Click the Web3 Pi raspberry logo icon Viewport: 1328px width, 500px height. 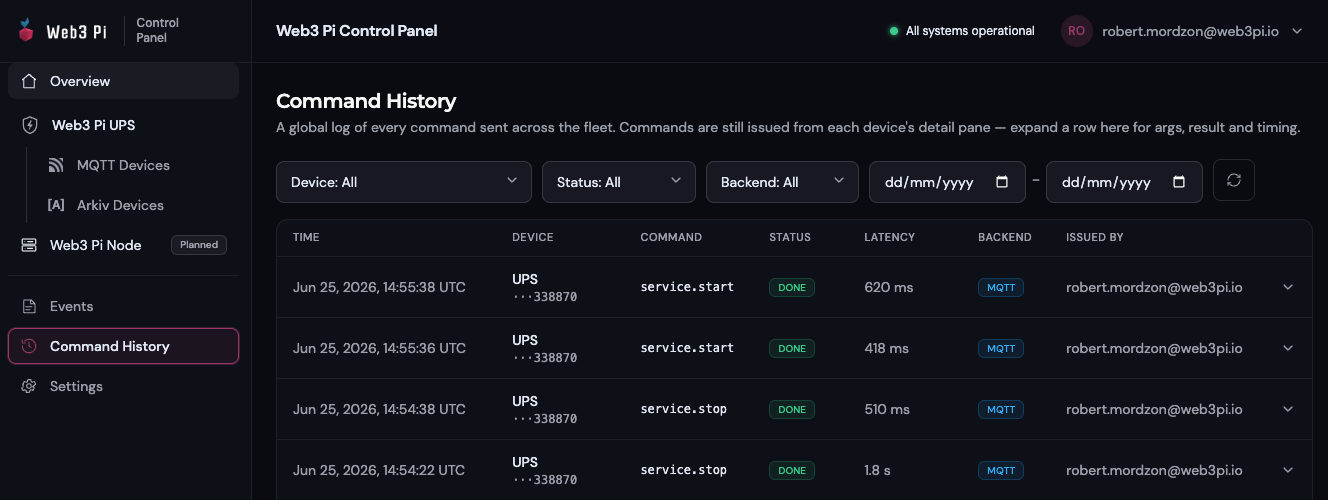[x=26, y=30]
